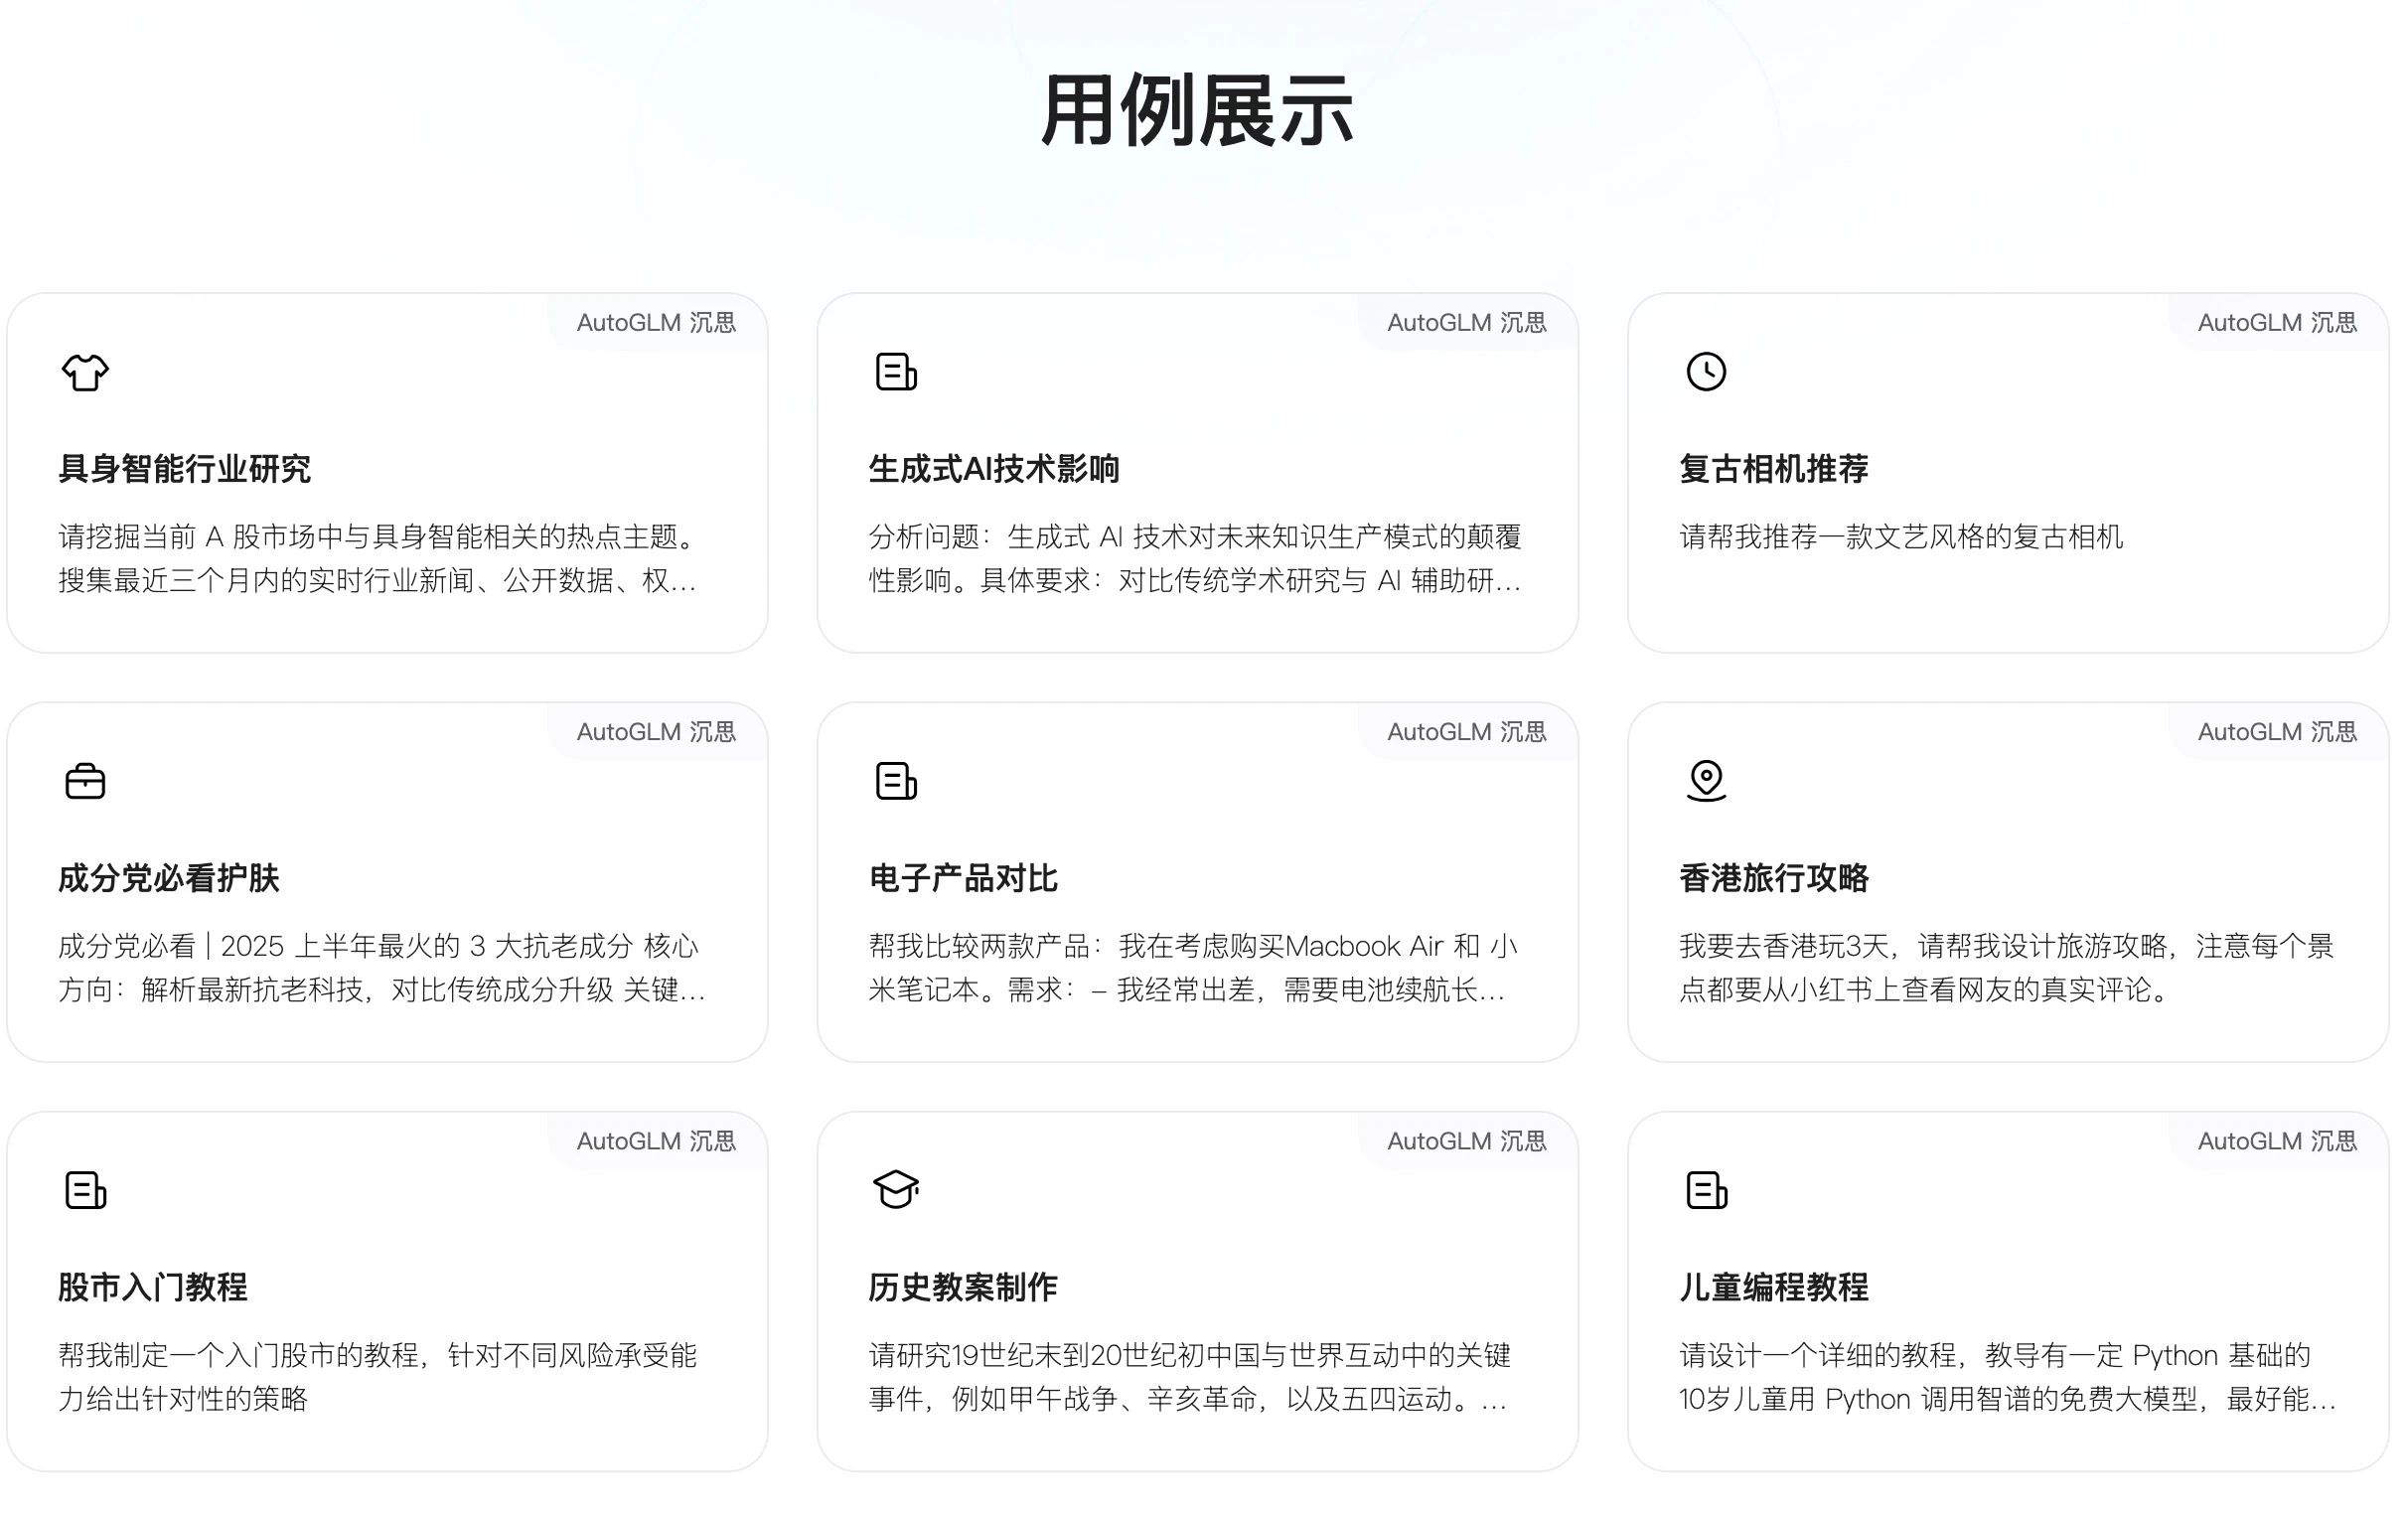Viewport: 2408px width, 1518px height.
Task: Click AutoGLM 沉思 tag on 儿童编程教程 card
Action: click(x=2277, y=1140)
